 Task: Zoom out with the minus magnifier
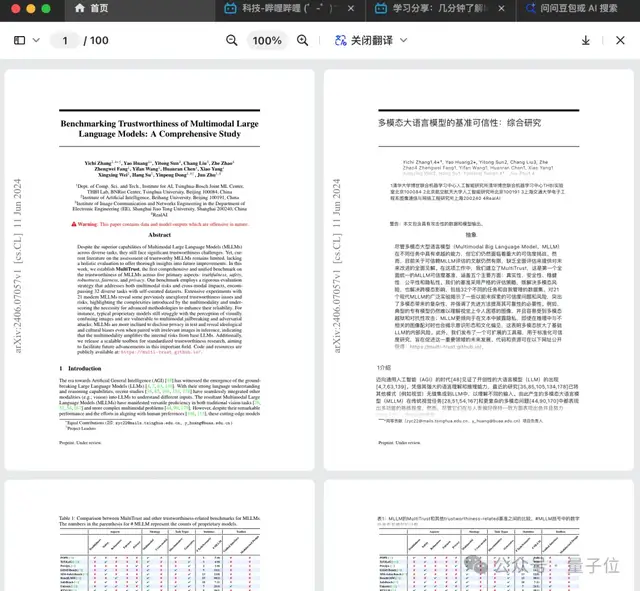232,40
